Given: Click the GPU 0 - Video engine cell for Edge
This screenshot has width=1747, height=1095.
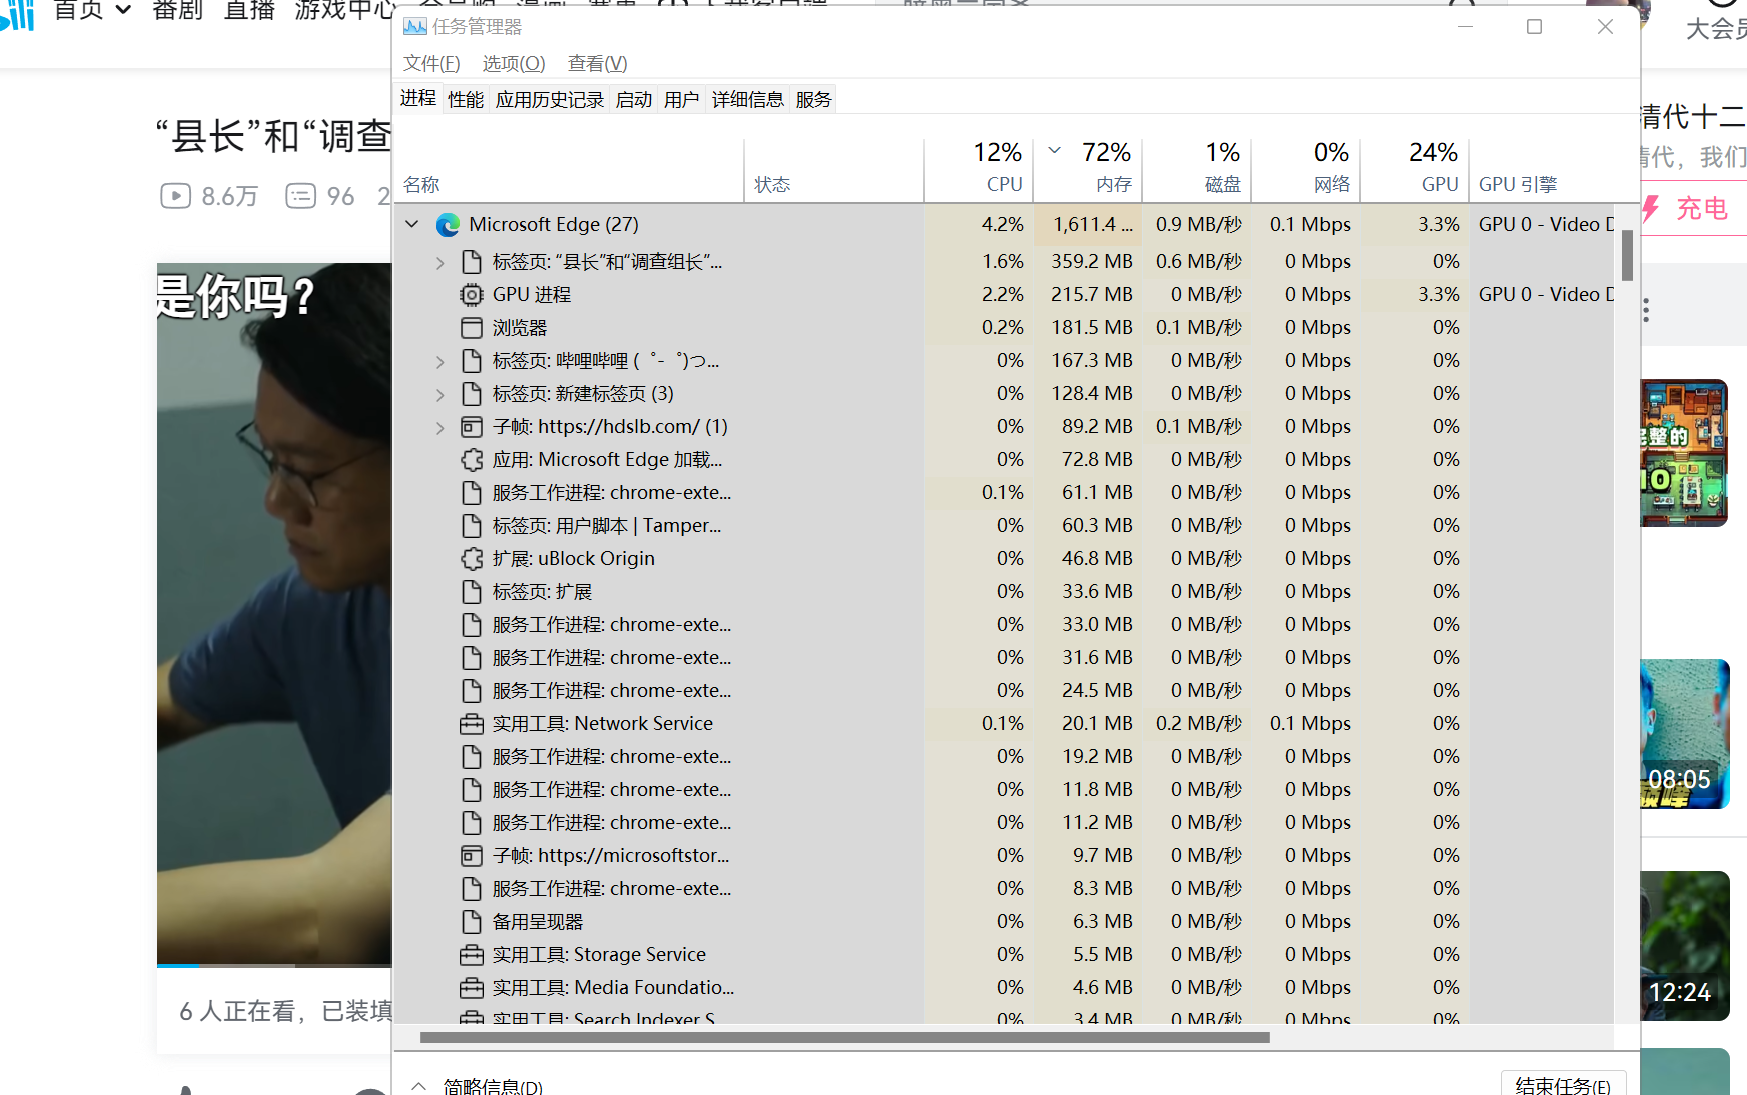Looking at the screenshot, I should (1541, 225).
